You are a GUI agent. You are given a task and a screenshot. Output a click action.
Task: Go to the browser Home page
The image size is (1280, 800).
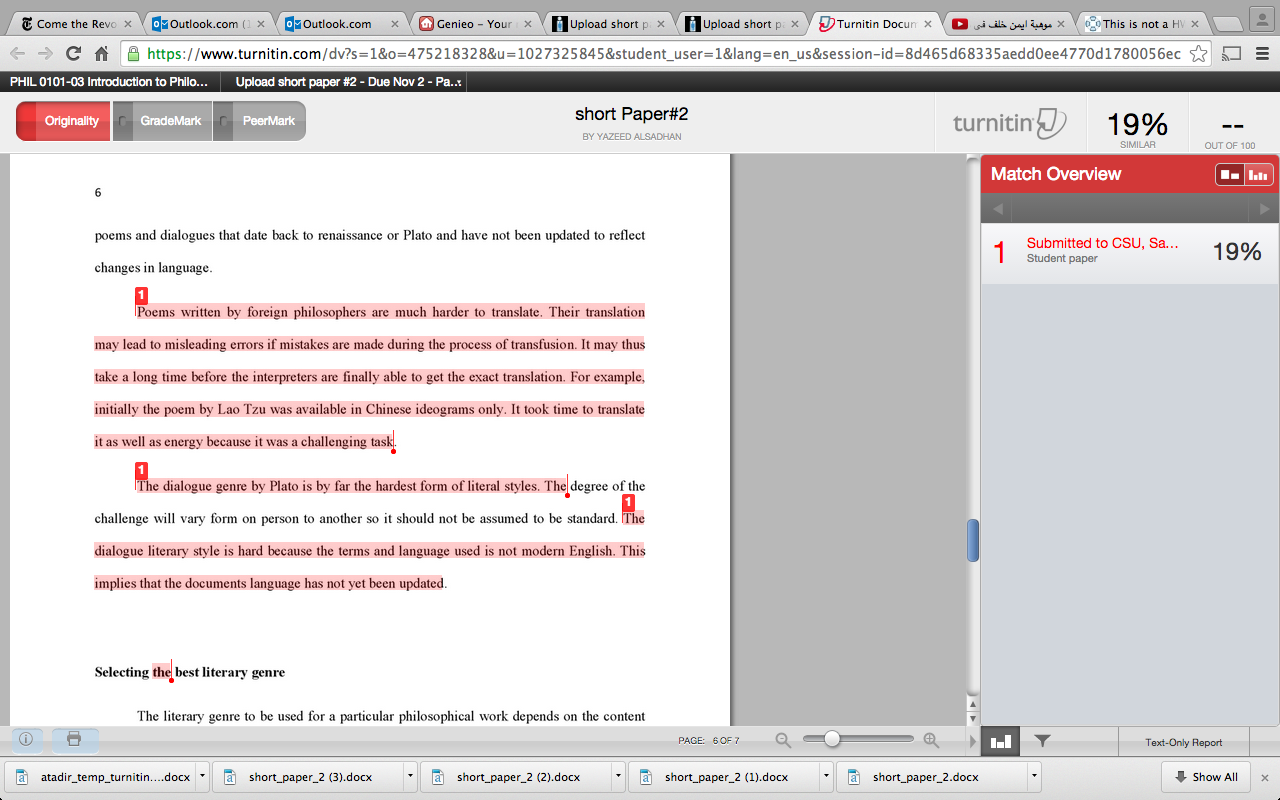(101, 53)
